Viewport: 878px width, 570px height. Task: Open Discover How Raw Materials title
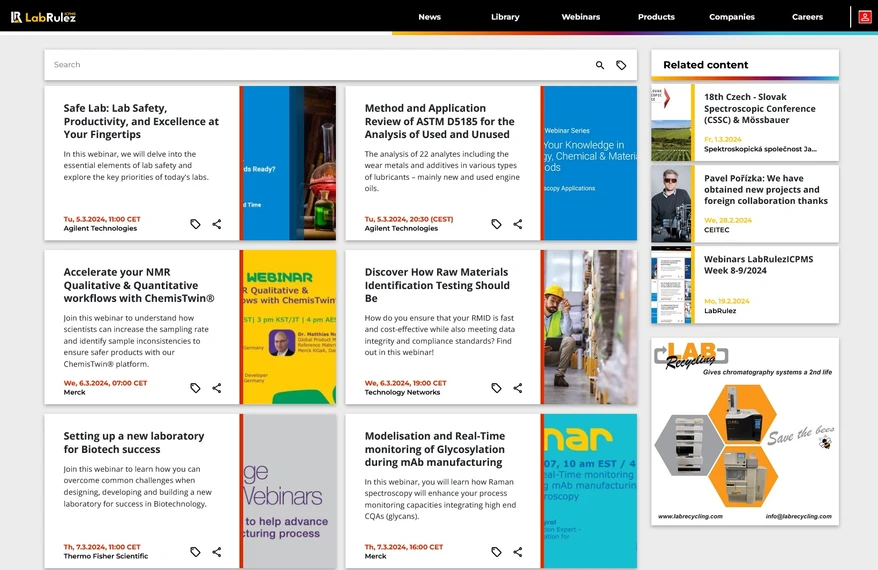point(437,285)
